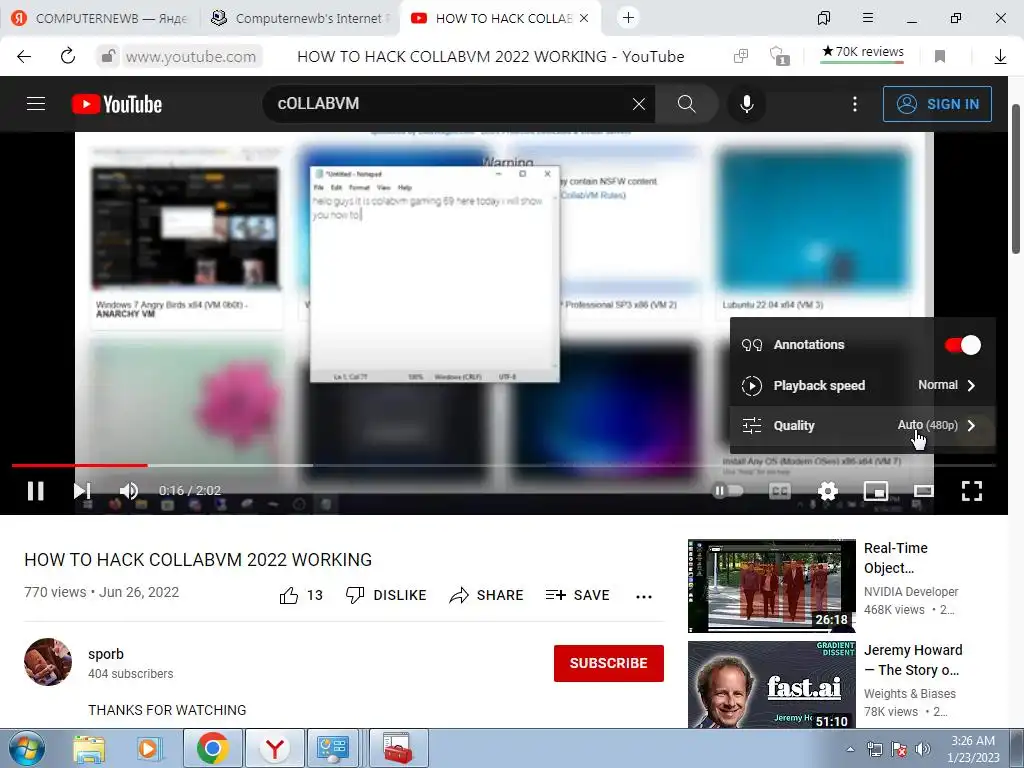Click the DISLIKE button

[386, 595]
